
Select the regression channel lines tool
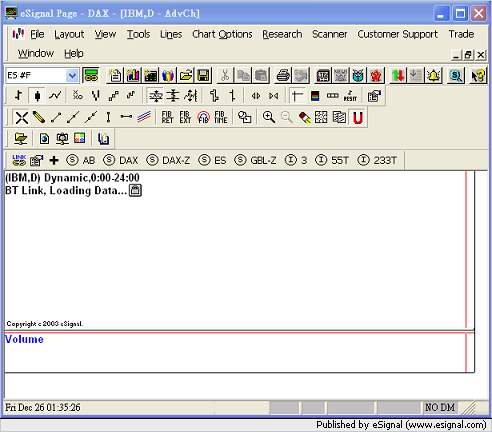coord(144,117)
